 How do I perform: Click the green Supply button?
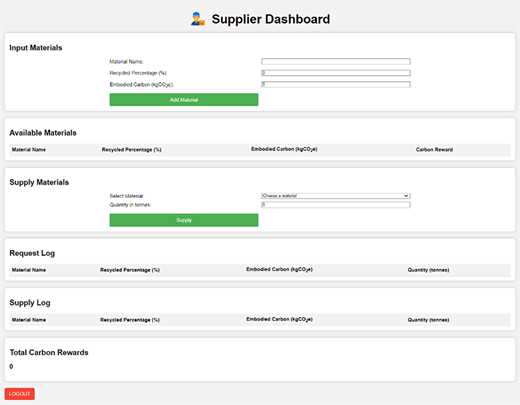pos(184,220)
